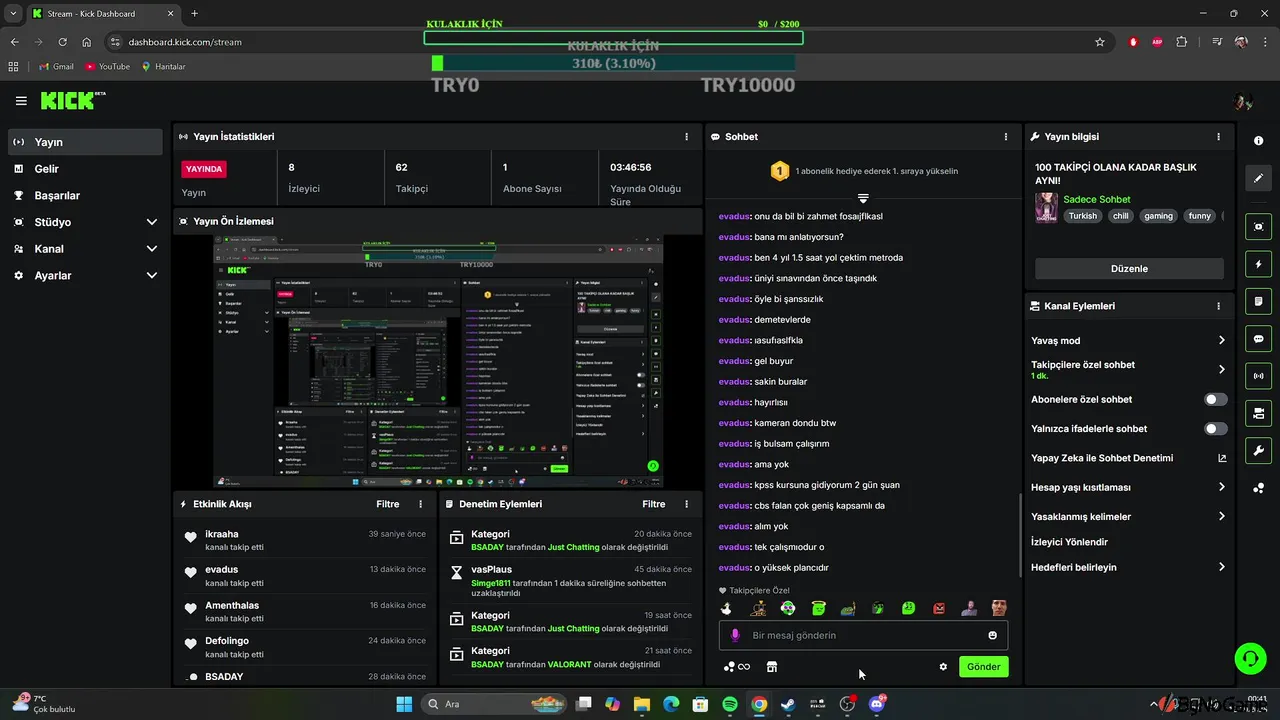
Task: Click the camera icon in right toolbar
Action: (x=1258, y=413)
